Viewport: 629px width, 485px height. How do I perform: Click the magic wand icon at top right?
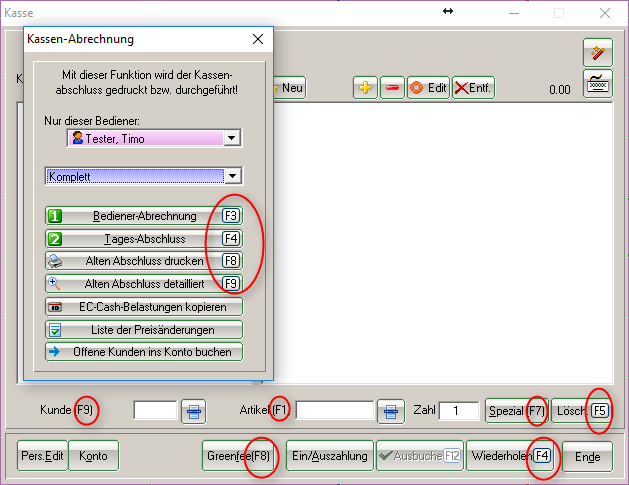point(597,53)
